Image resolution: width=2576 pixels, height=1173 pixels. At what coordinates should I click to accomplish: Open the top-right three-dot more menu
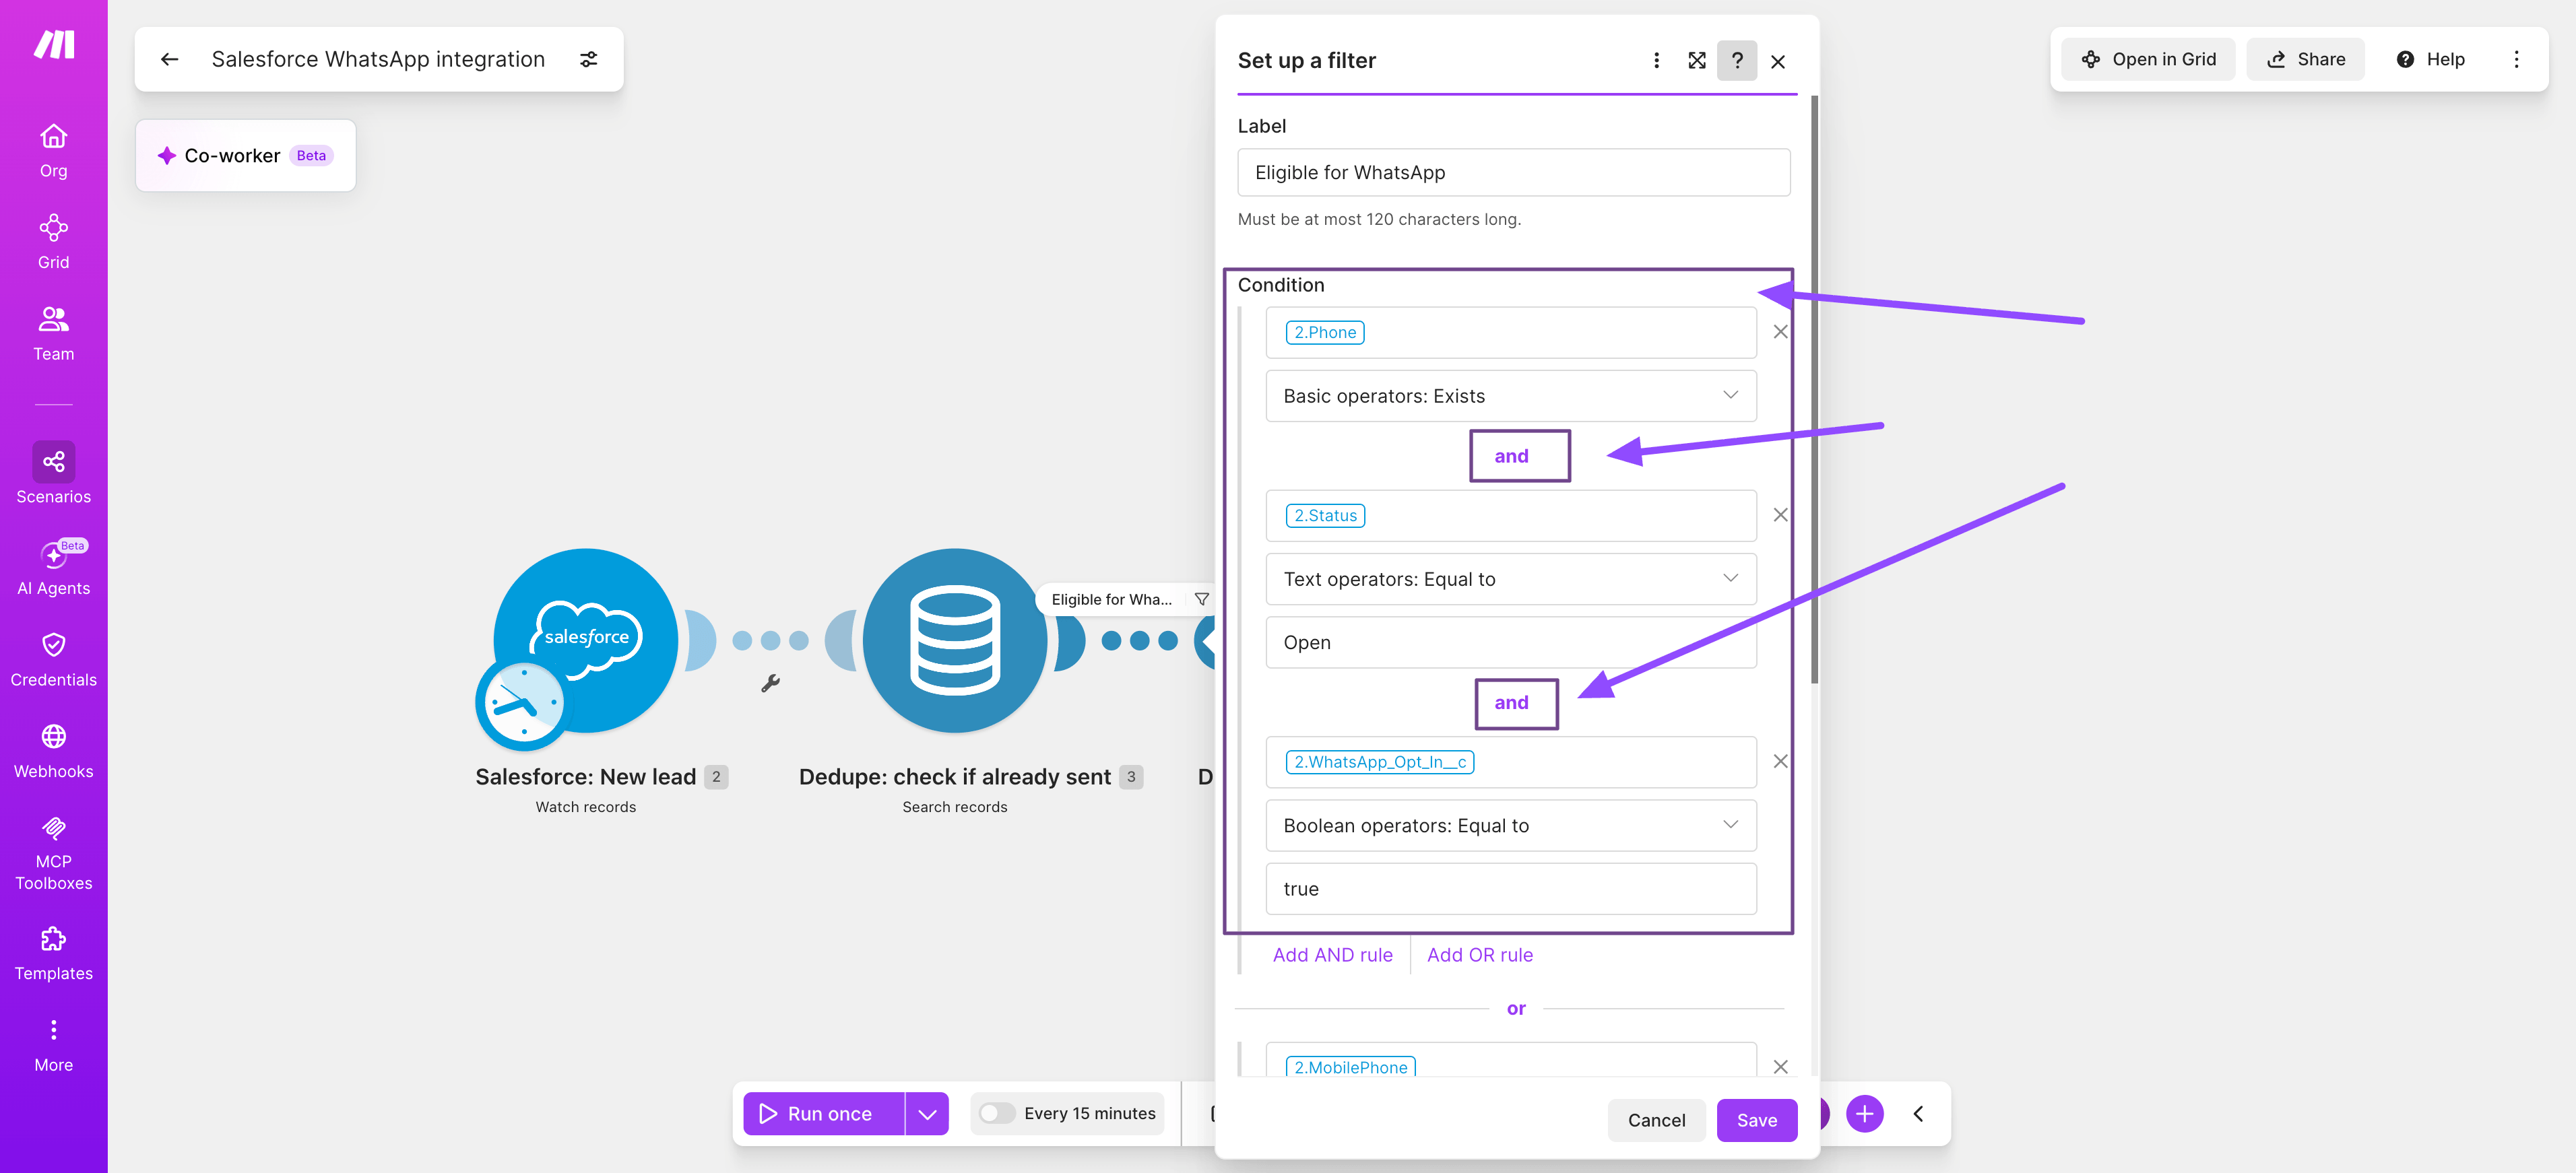(2516, 59)
